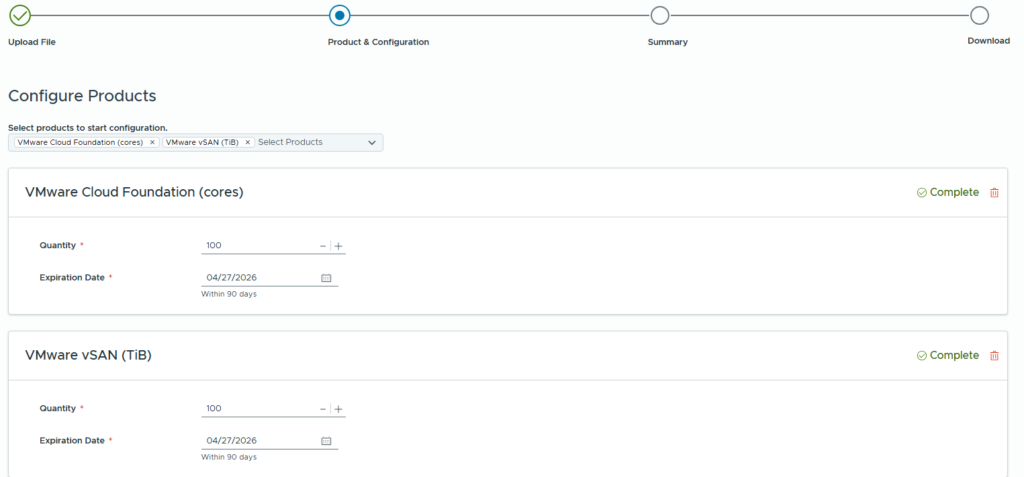The height and width of the screenshot is (477, 1024).
Task: Jump to the Summary step circle
Action: [659, 15]
